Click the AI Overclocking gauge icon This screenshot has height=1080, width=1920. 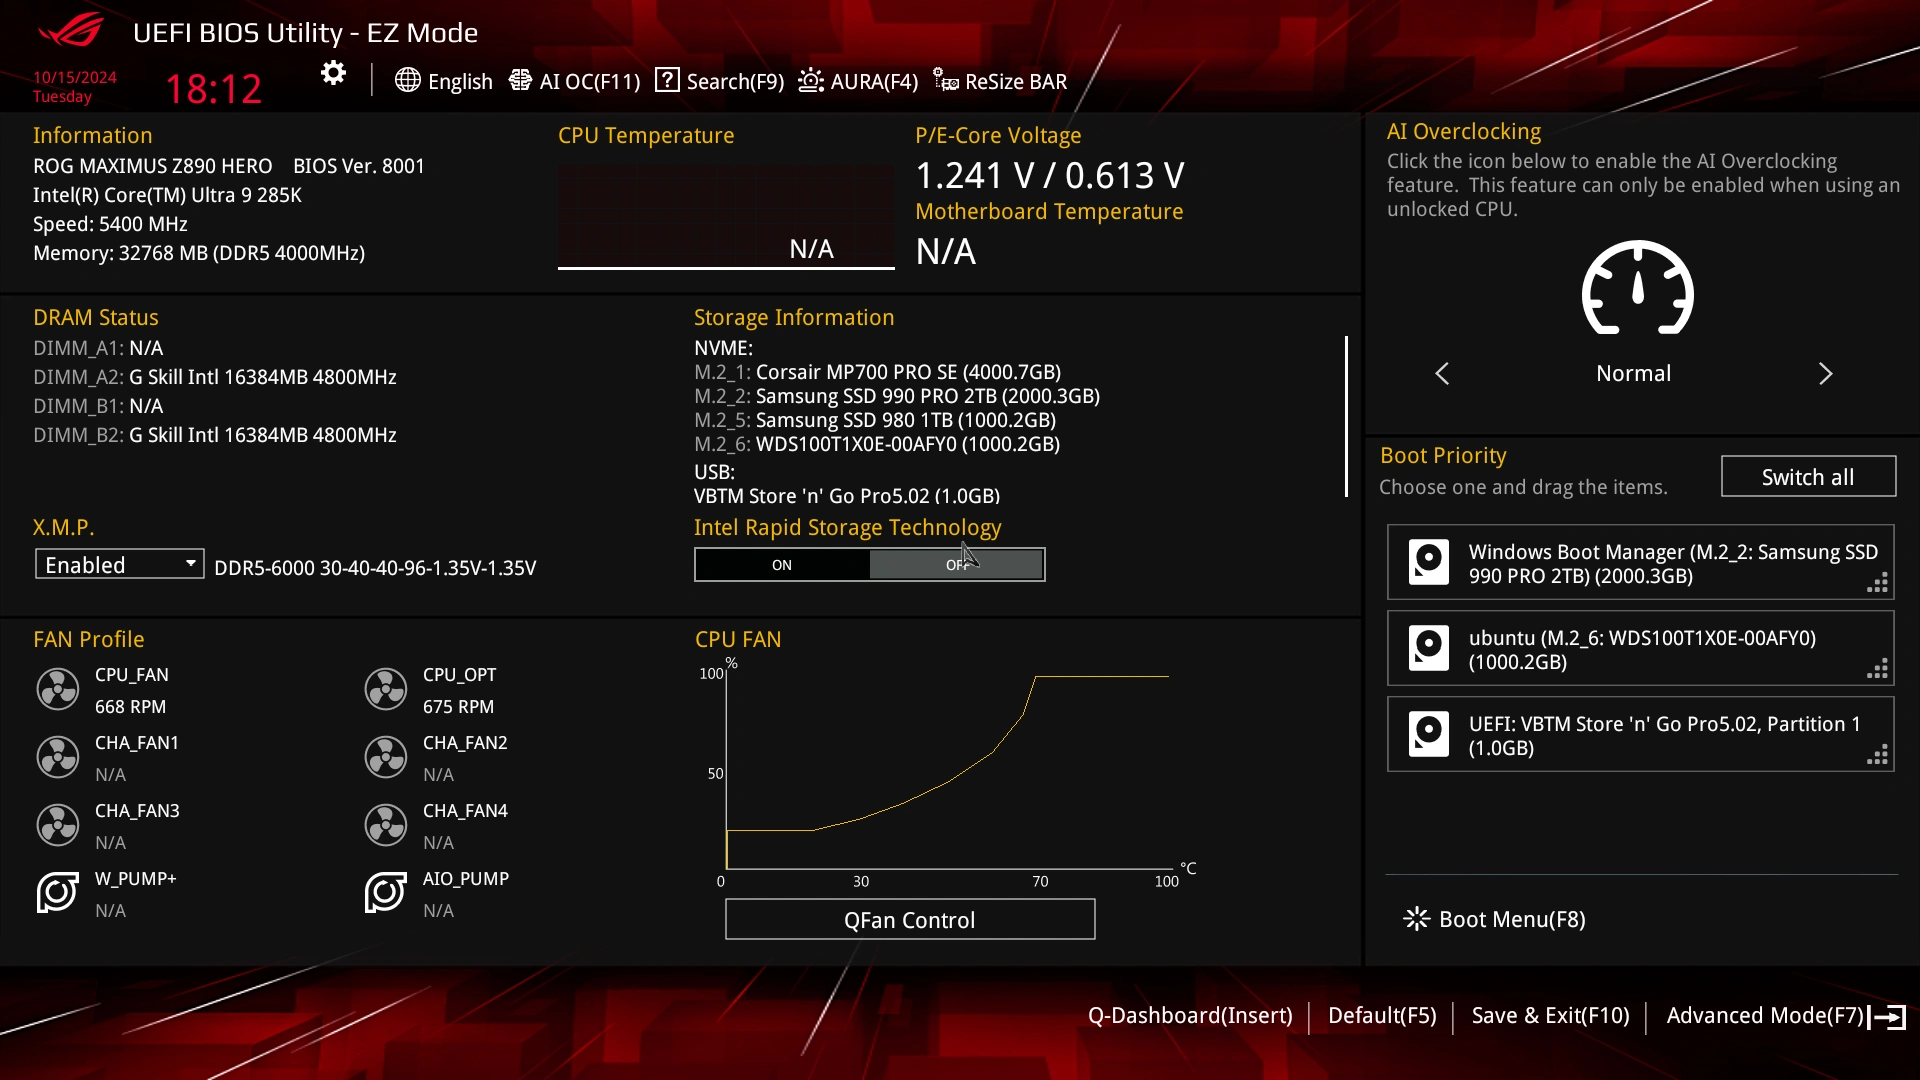(1637, 288)
